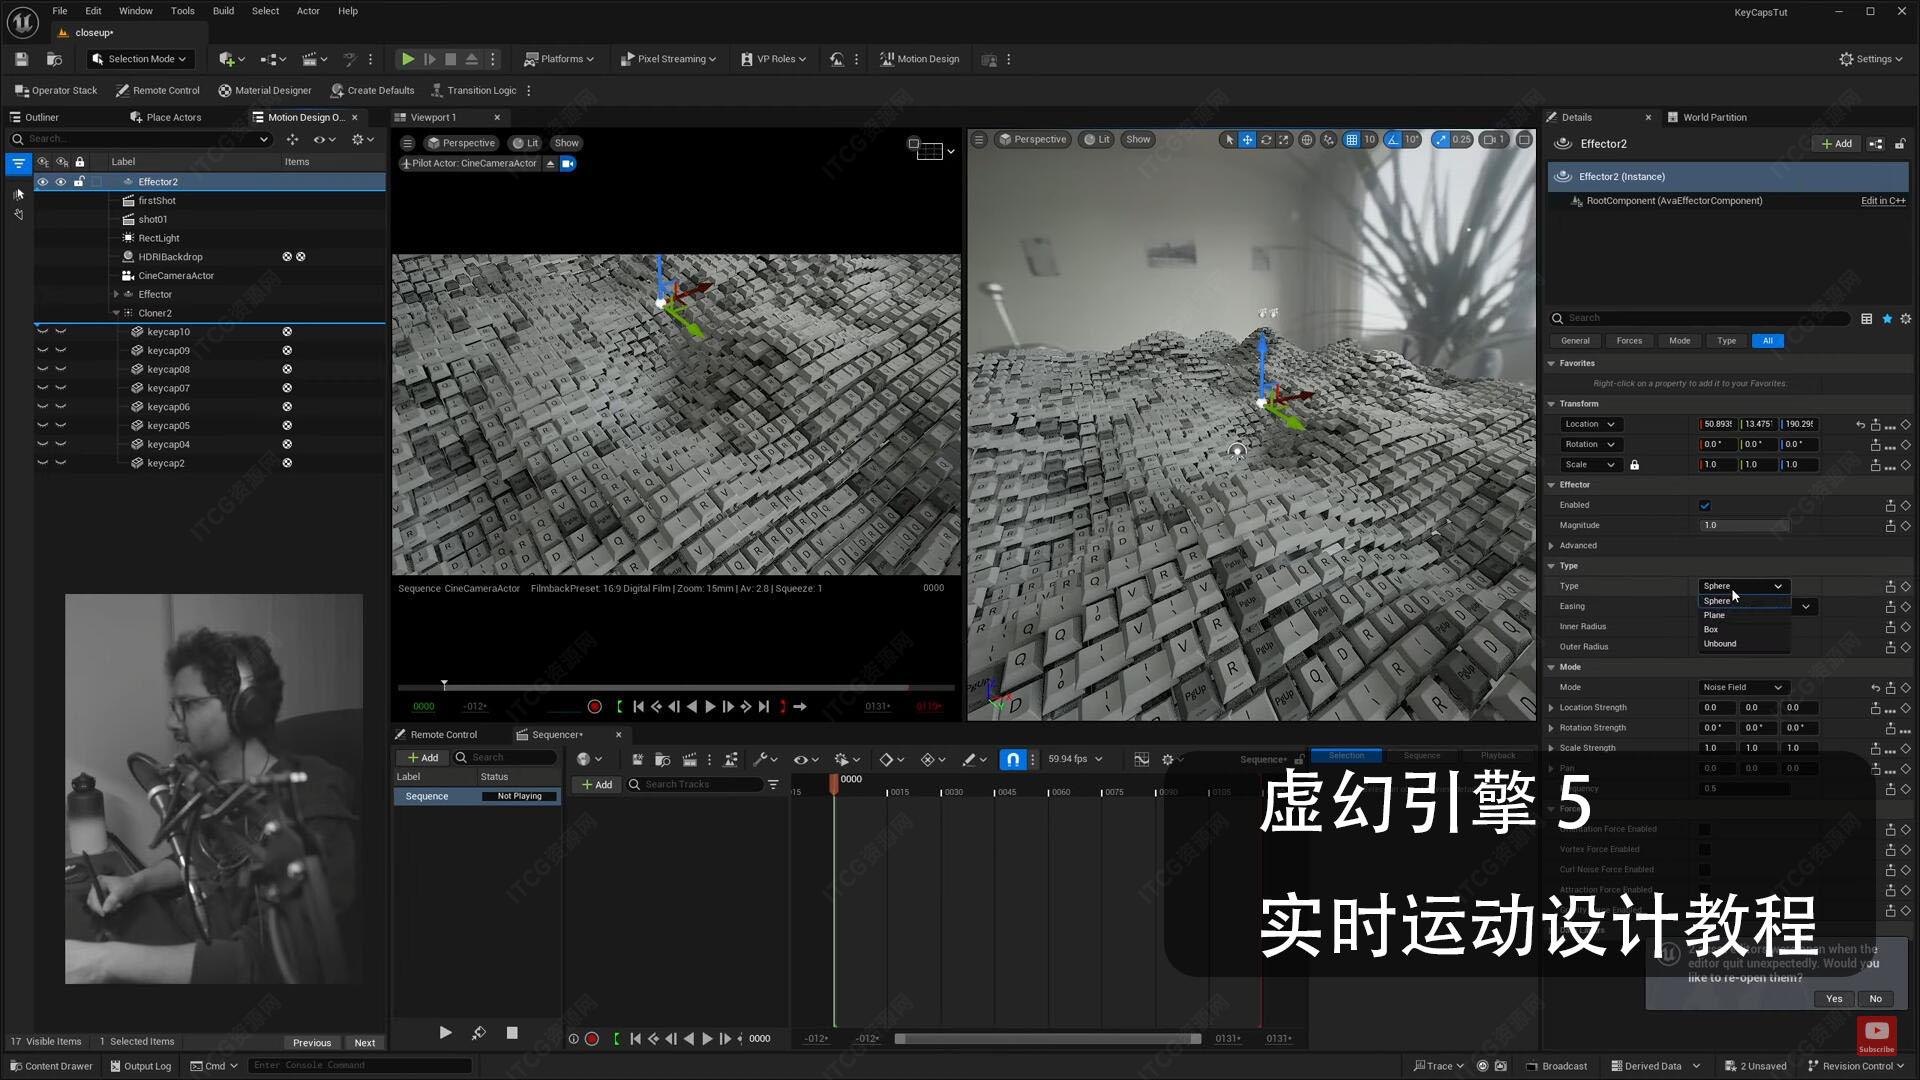Click the outliner filter icon
The image size is (1920, 1080).
[x=18, y=163]
